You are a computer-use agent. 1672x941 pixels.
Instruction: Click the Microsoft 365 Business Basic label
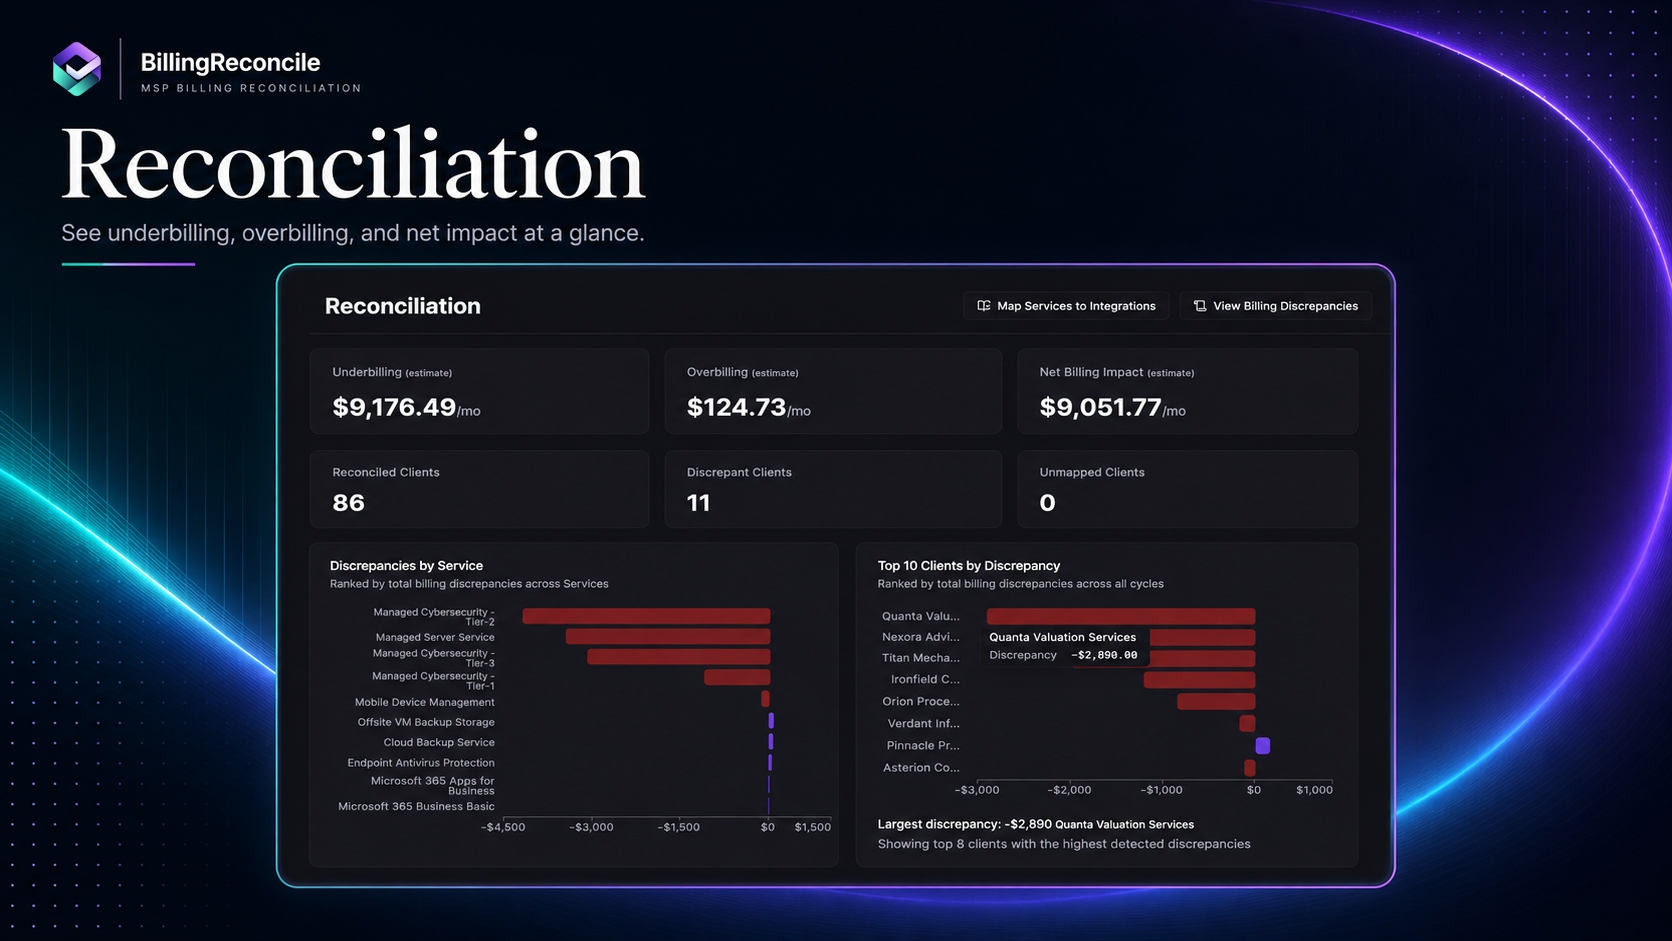(416, 806)
